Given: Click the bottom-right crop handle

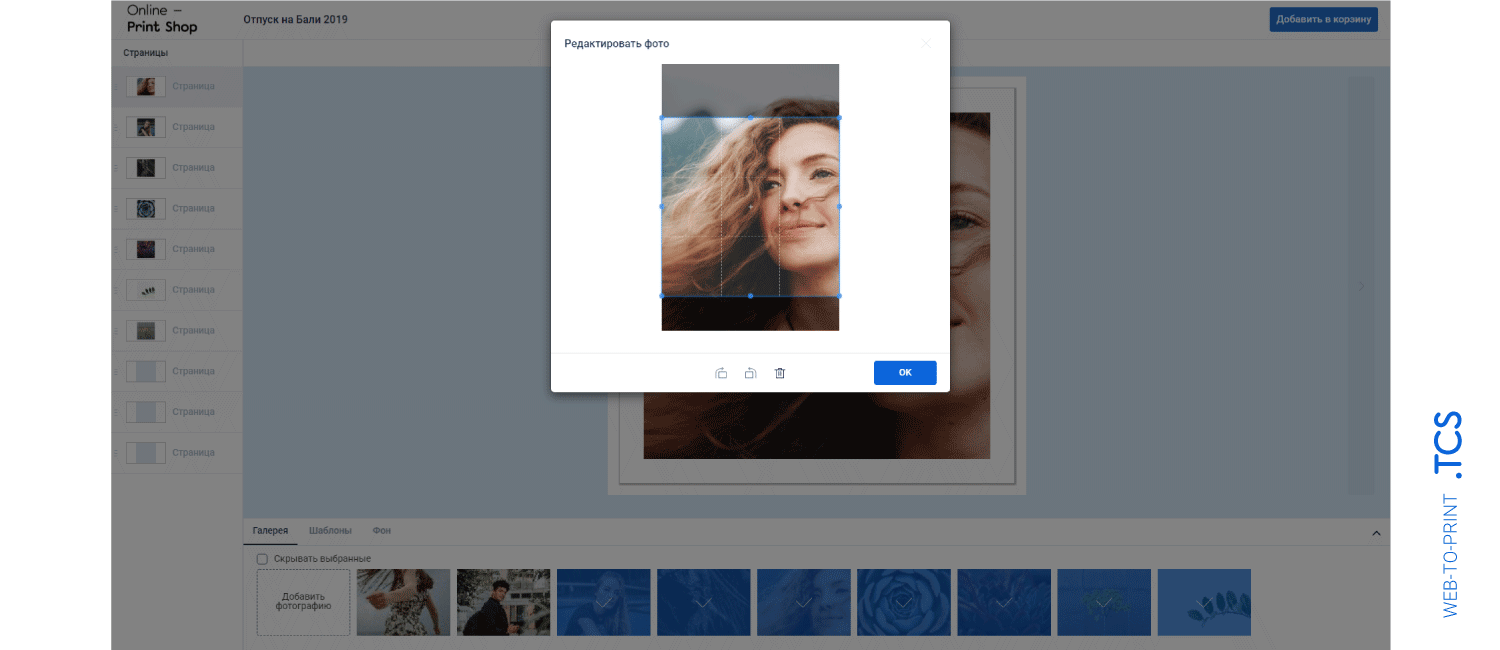Looking at the screenshot, I should pos(839,296).
